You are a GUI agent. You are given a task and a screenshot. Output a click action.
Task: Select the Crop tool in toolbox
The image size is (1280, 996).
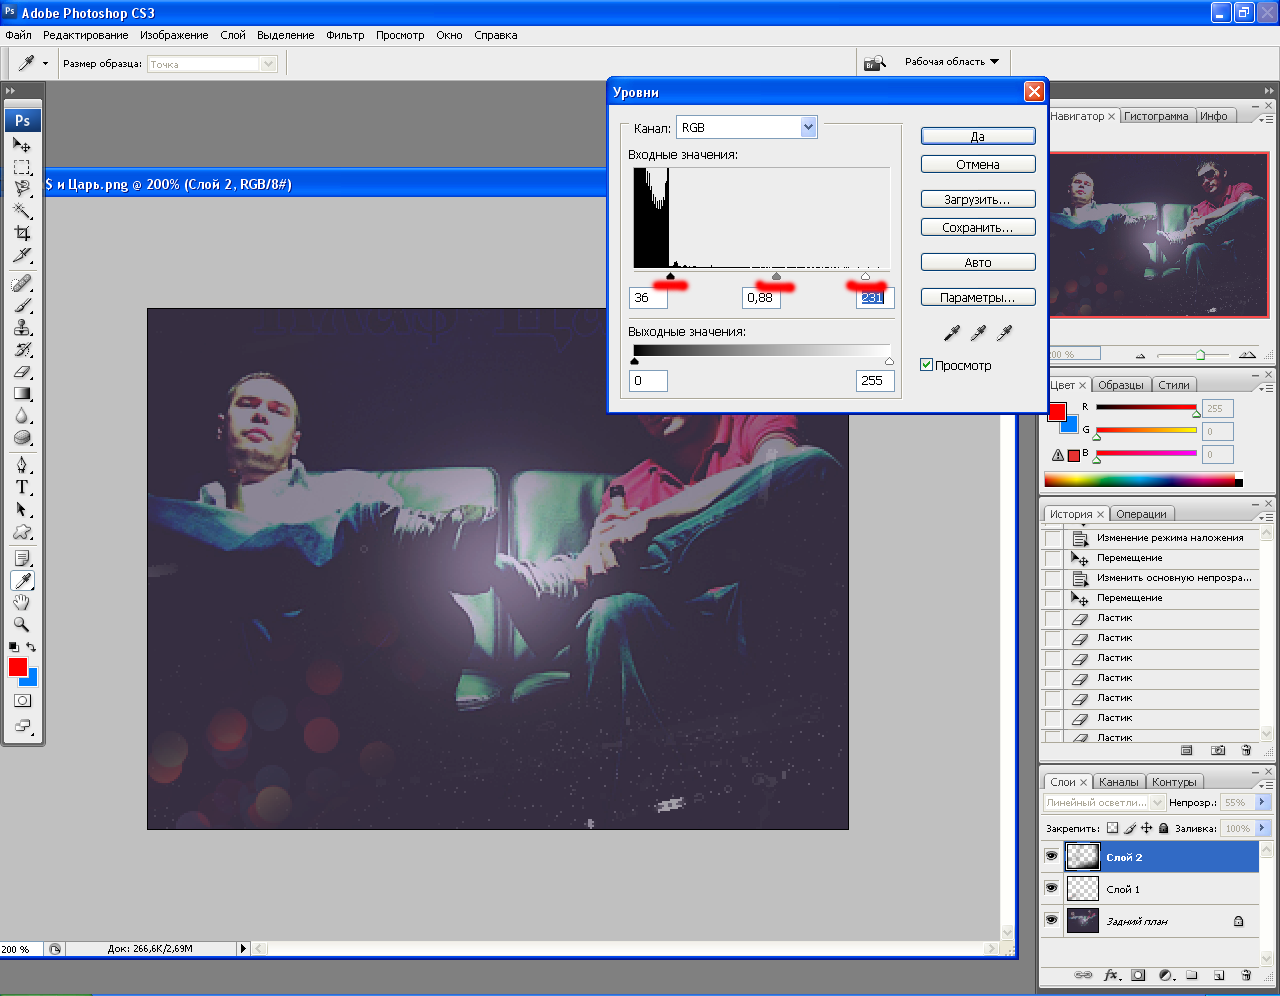tap(22, 233)
